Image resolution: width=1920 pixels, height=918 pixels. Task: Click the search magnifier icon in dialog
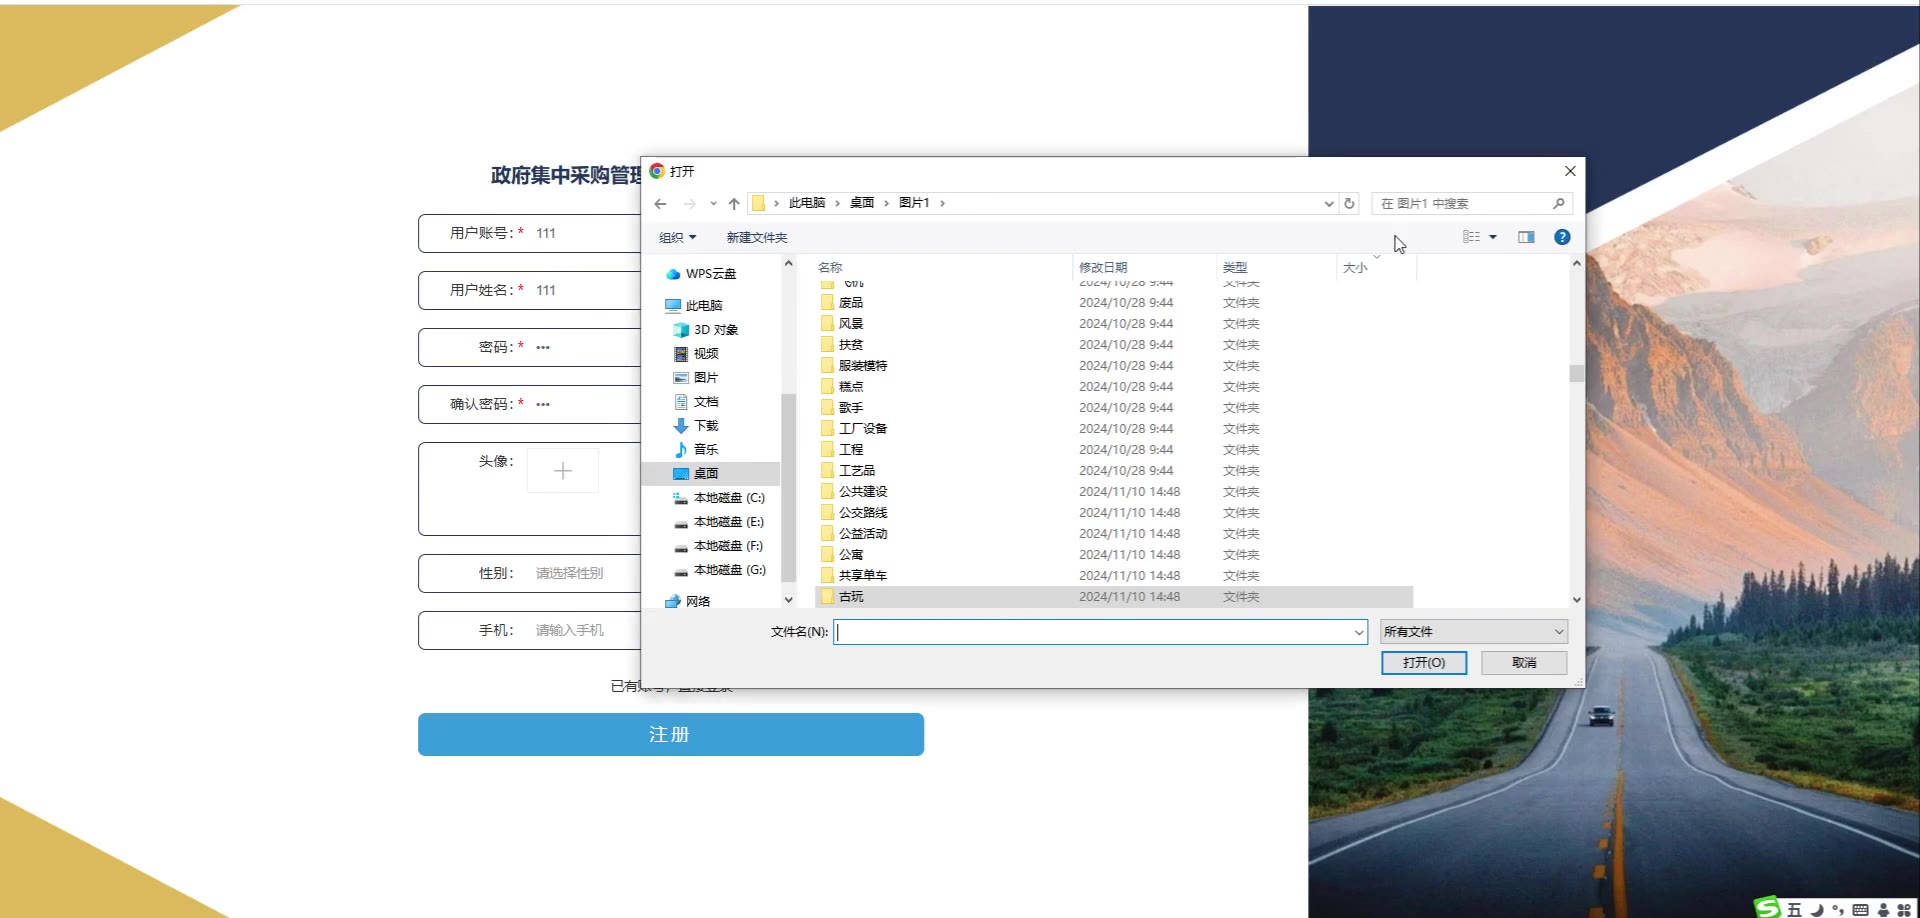pyautogui.click(x=1558, y=204)
